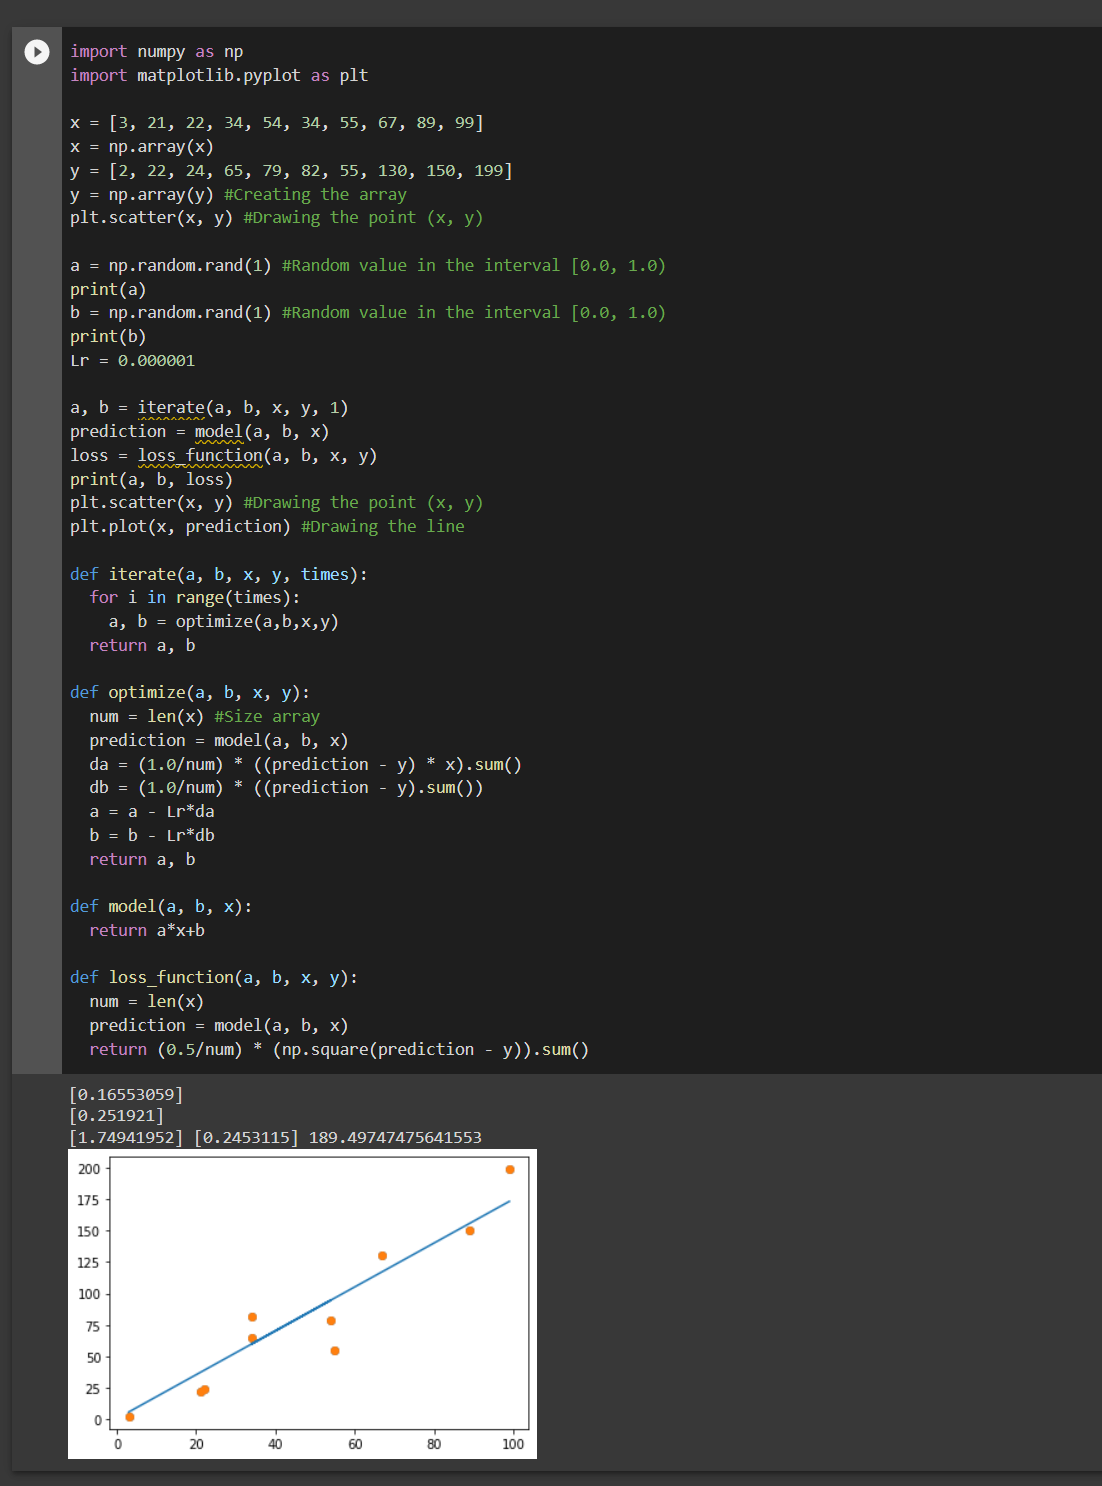Run the code cell with the play button
This screenshot has height=1486, width=1102.
[x=37, y=52]
